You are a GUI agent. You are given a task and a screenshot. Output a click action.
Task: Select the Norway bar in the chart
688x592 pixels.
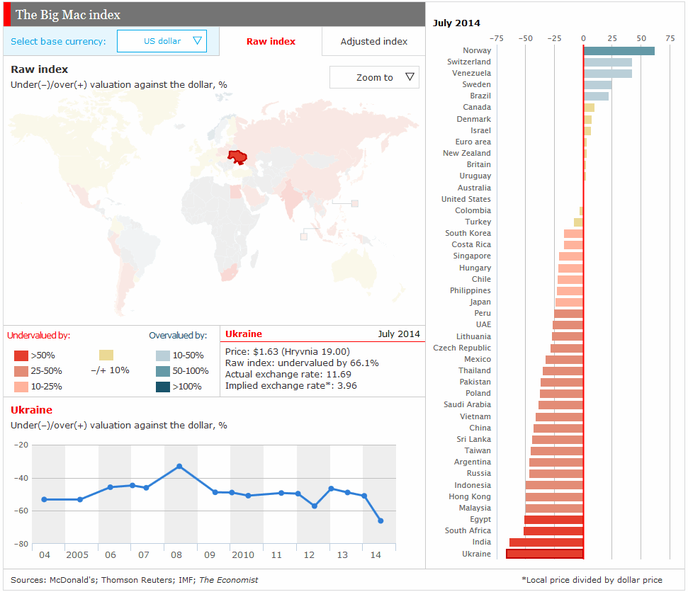tap(619, 51)
